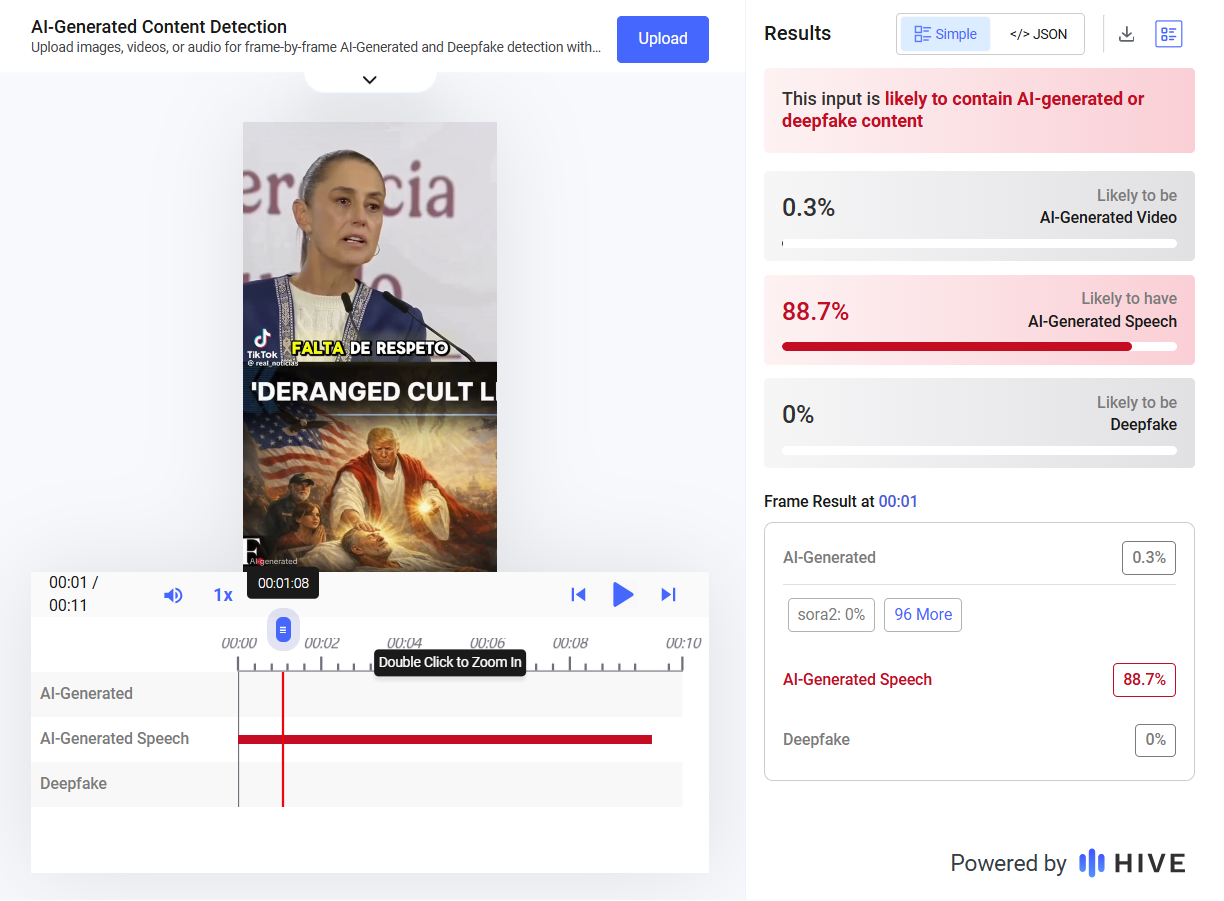Switch to Simple results view
The image size is (1224, 901).
tap(945, 34)
